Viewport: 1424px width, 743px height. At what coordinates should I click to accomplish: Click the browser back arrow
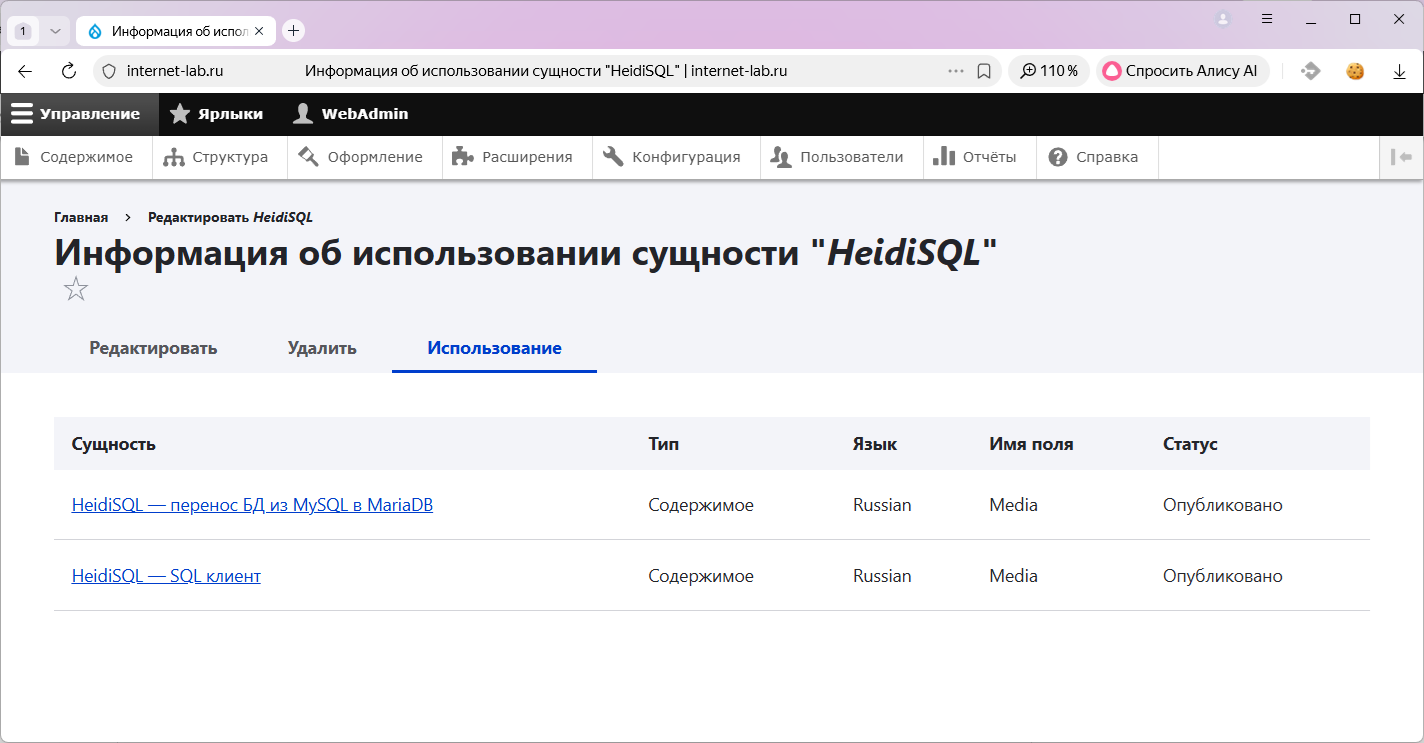25,71
